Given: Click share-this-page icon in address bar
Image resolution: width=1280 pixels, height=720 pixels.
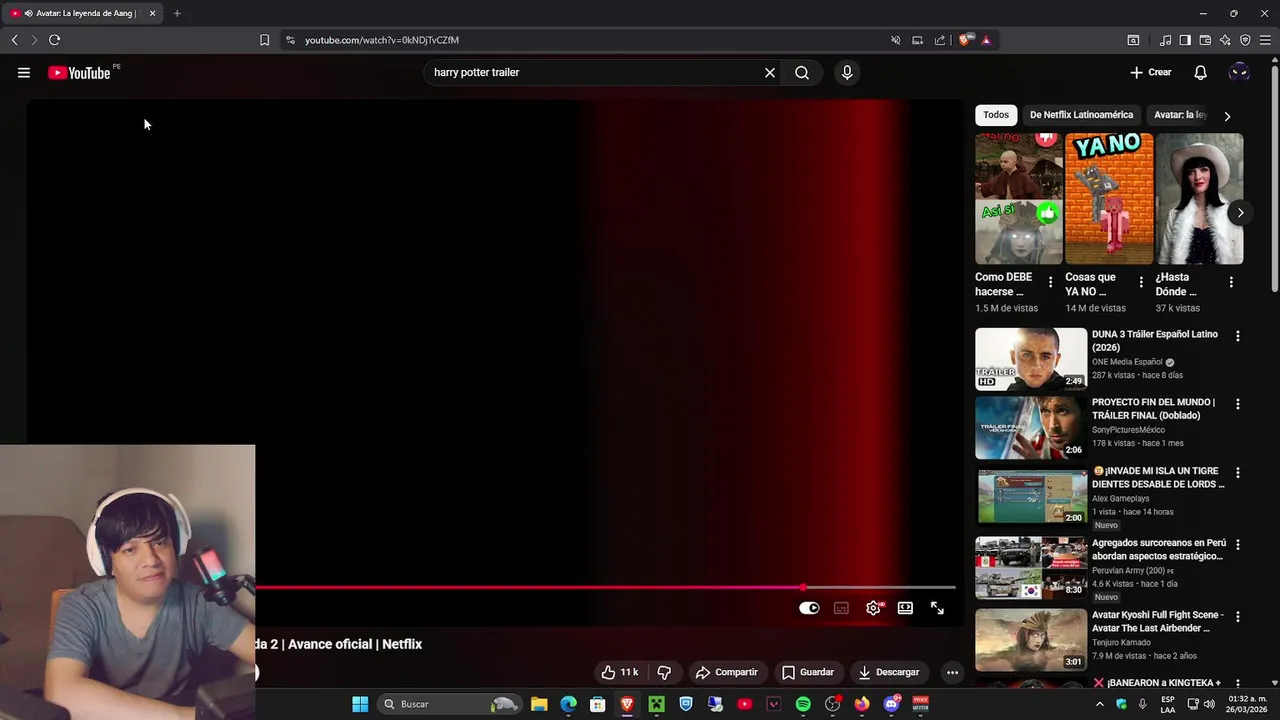Looking at the screenshot, I should (940, 40).
